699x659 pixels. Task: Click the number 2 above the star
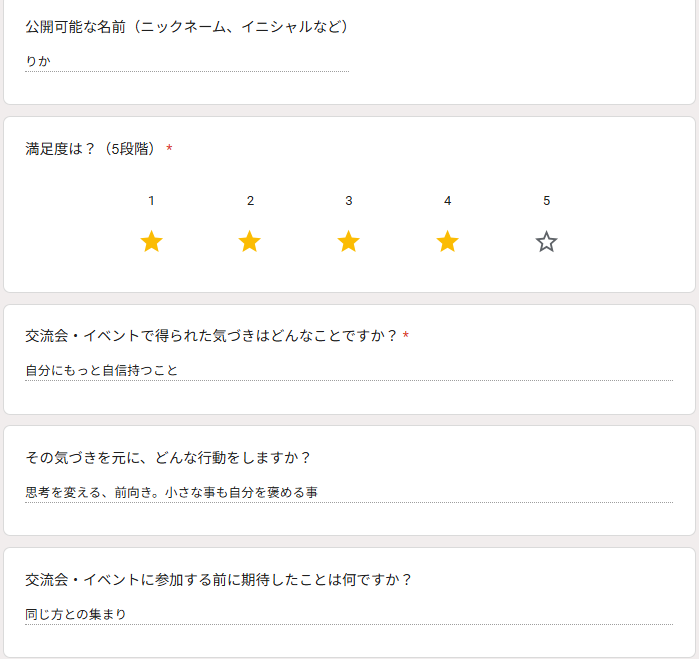(250, 201)
